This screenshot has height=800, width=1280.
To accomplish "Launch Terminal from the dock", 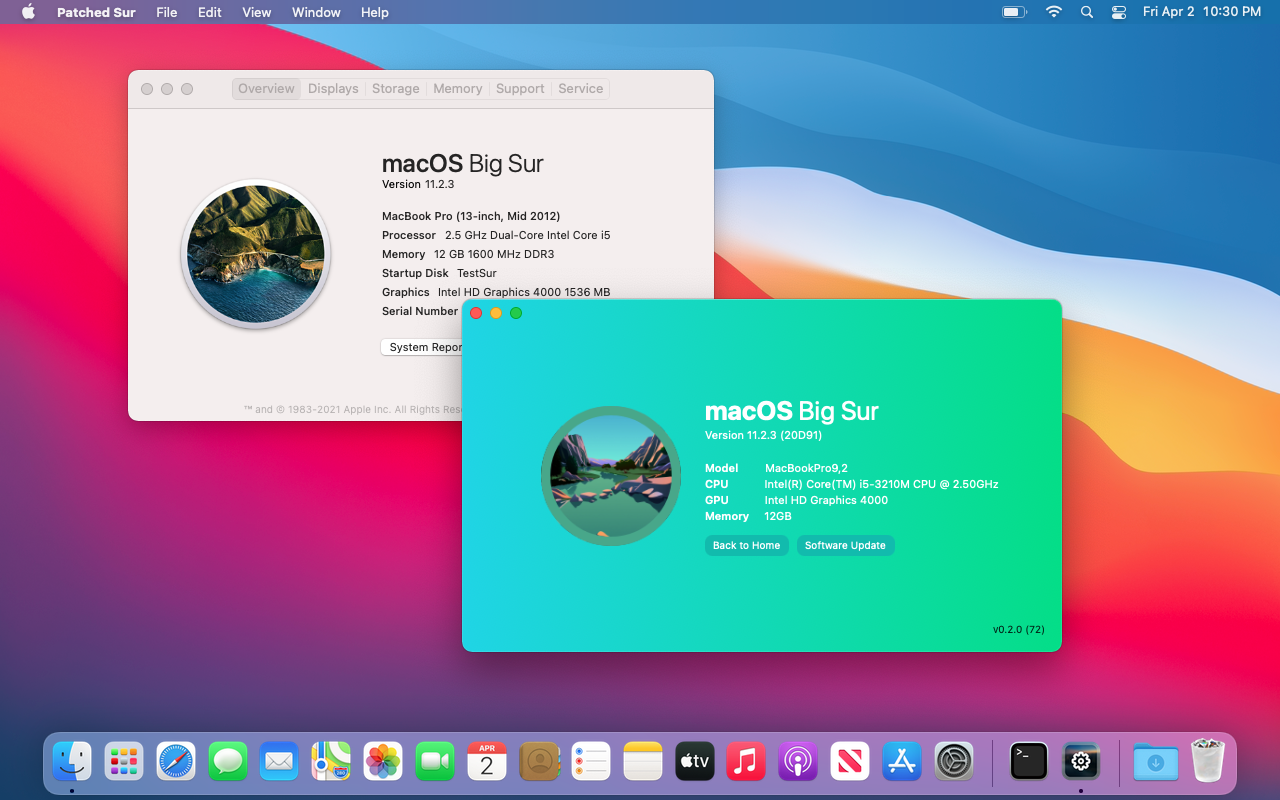I will (1029, 762).
